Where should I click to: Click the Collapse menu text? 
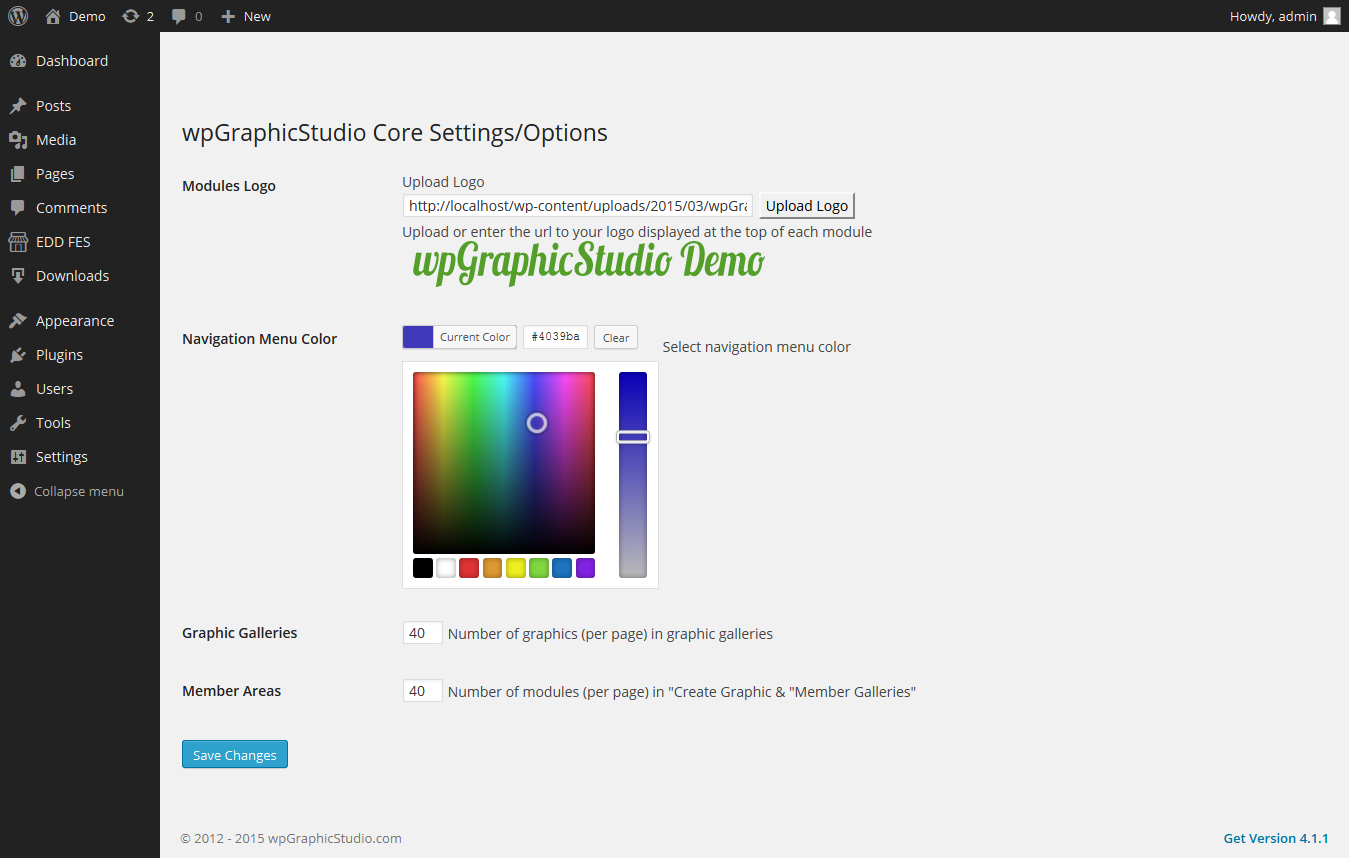[x=79, y=491]
